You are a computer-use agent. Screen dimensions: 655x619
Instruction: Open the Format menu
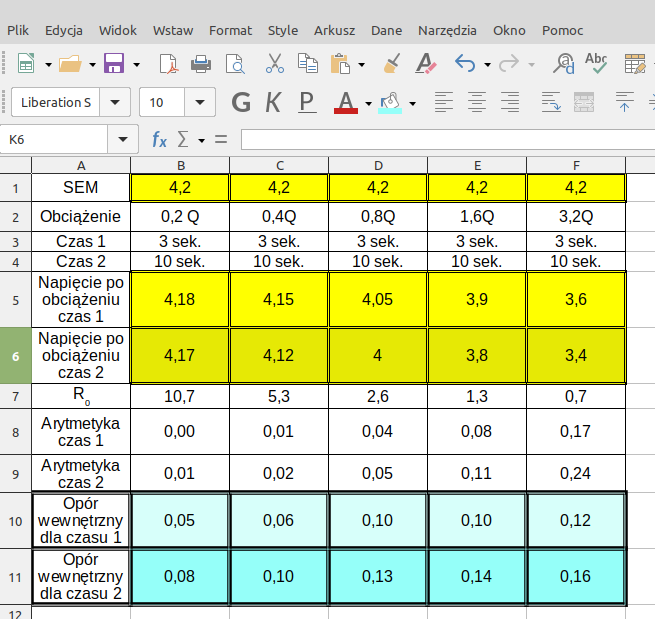[x=231, y=30]
